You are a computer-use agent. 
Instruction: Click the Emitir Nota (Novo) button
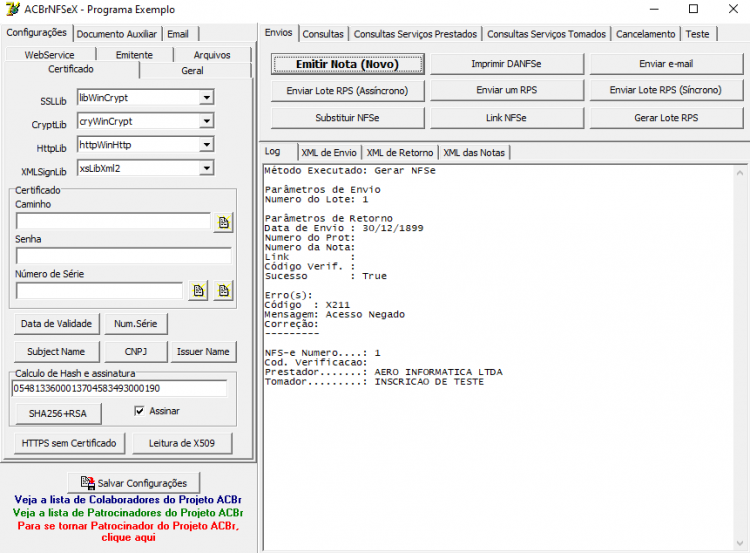(x=347, y=64)
